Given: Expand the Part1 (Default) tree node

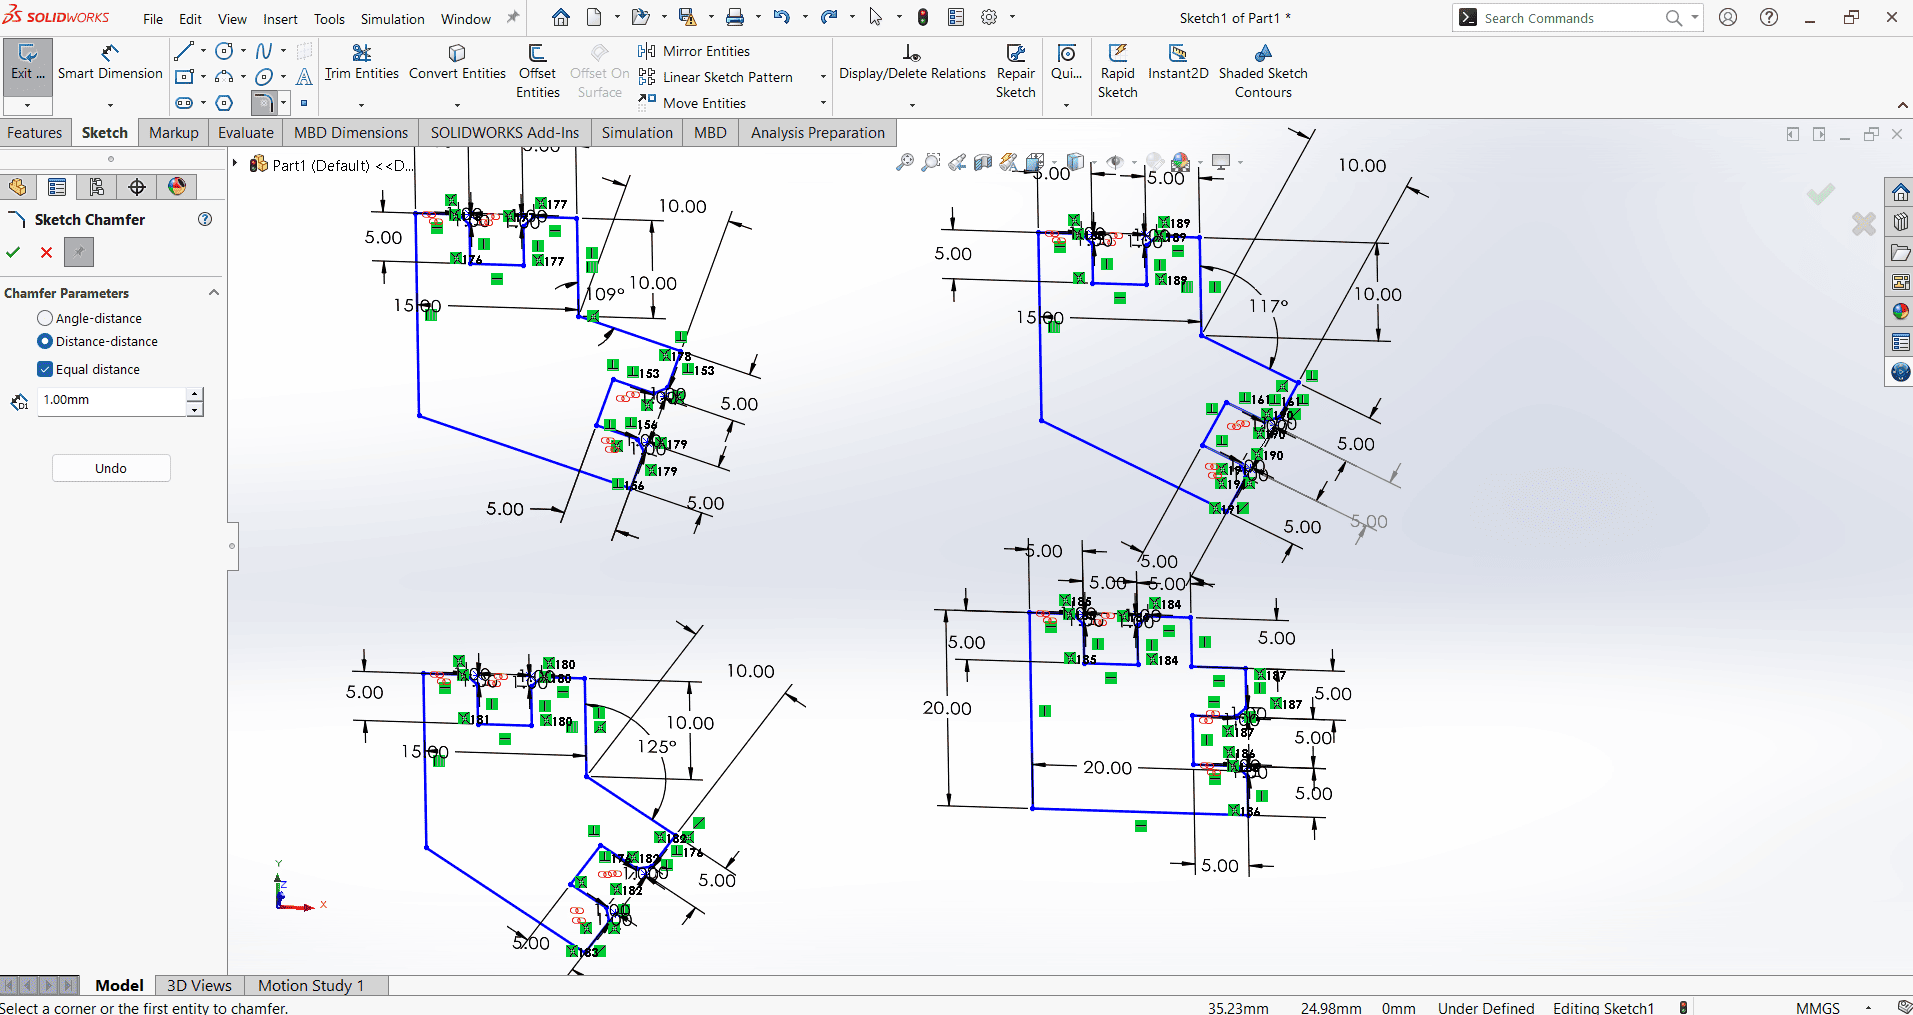Looking at the screenshot, I should tap(235, 164).
